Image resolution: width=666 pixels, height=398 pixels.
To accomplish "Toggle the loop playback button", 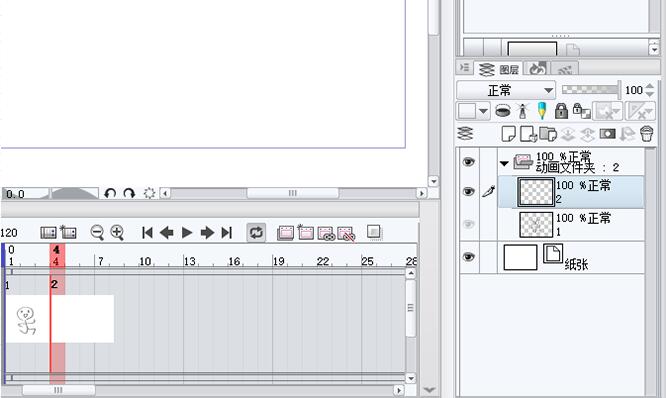I will click(x=256, y=232).
